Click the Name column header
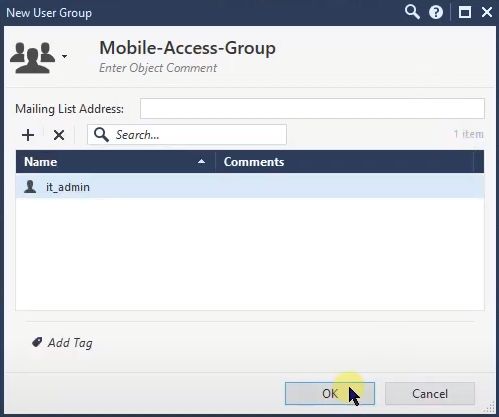The image size is (499, 417). [x=115, y=162]
